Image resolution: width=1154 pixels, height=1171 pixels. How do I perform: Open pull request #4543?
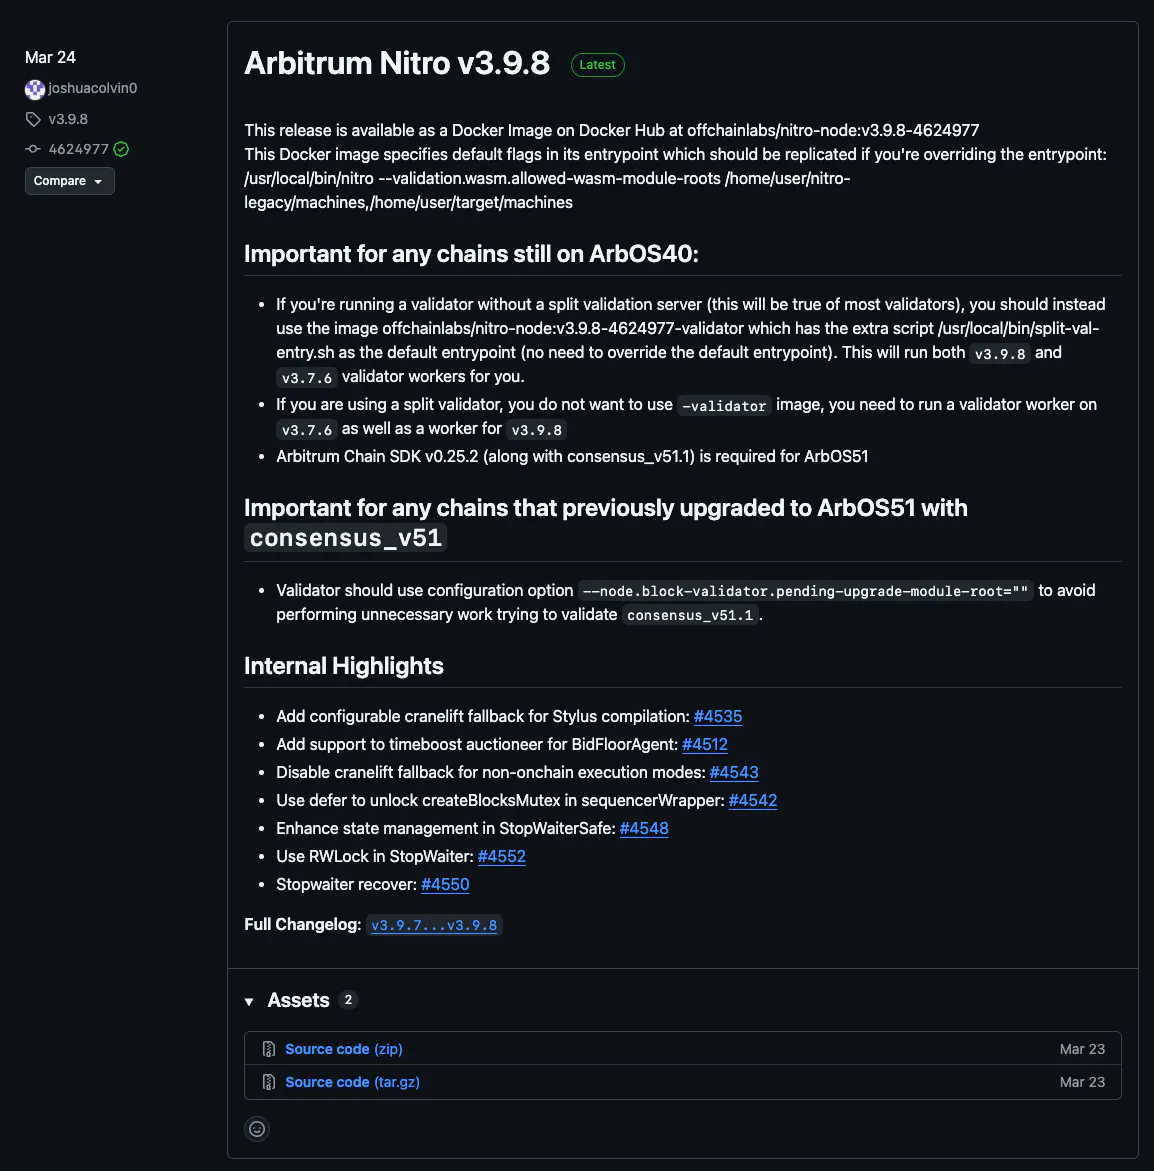(733, 772)
